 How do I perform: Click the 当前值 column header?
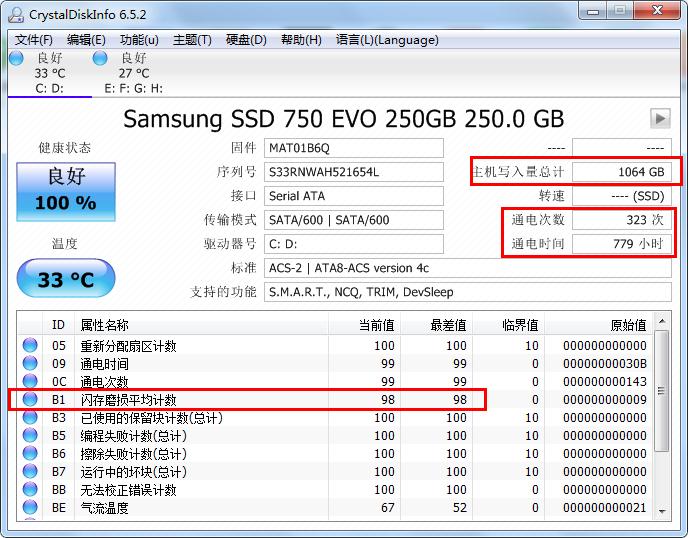364,325
